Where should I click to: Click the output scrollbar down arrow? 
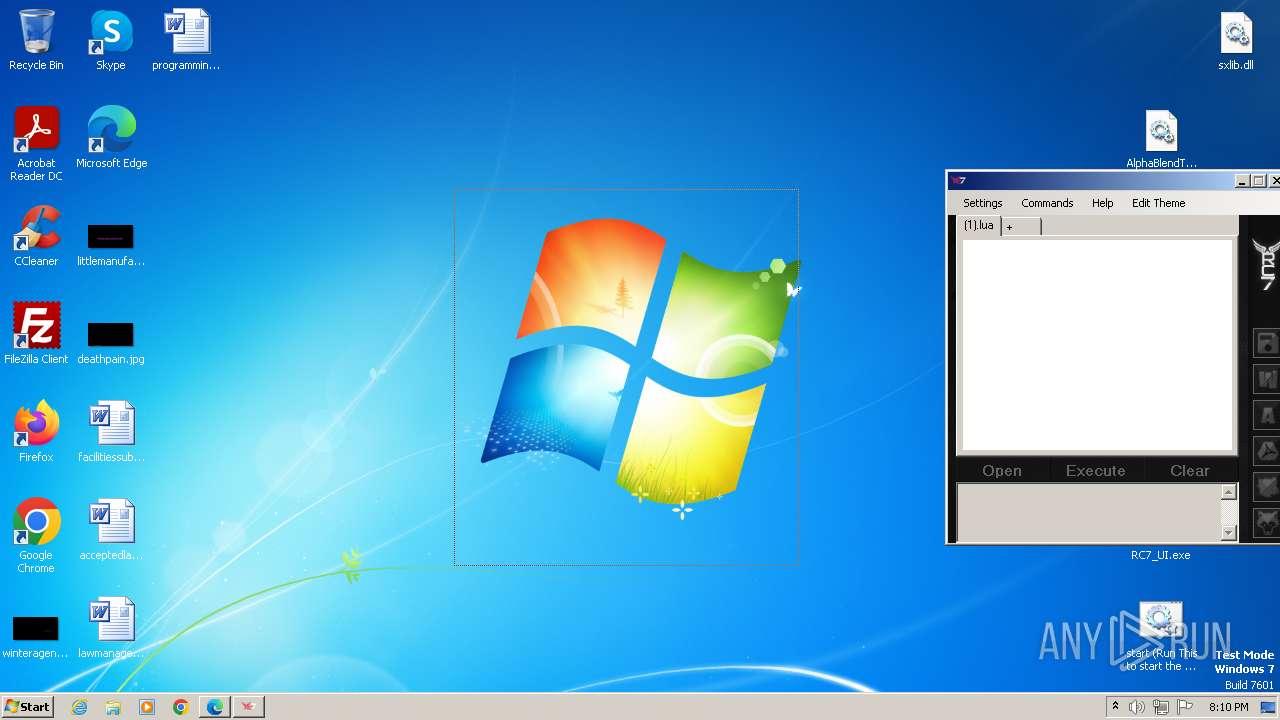click(x=1229, y=534)
